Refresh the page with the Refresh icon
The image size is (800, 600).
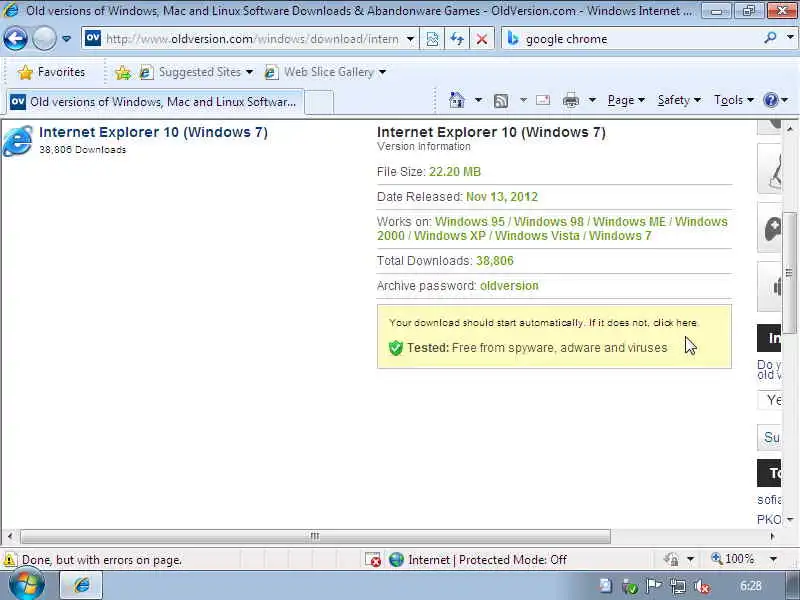point(457,39)
